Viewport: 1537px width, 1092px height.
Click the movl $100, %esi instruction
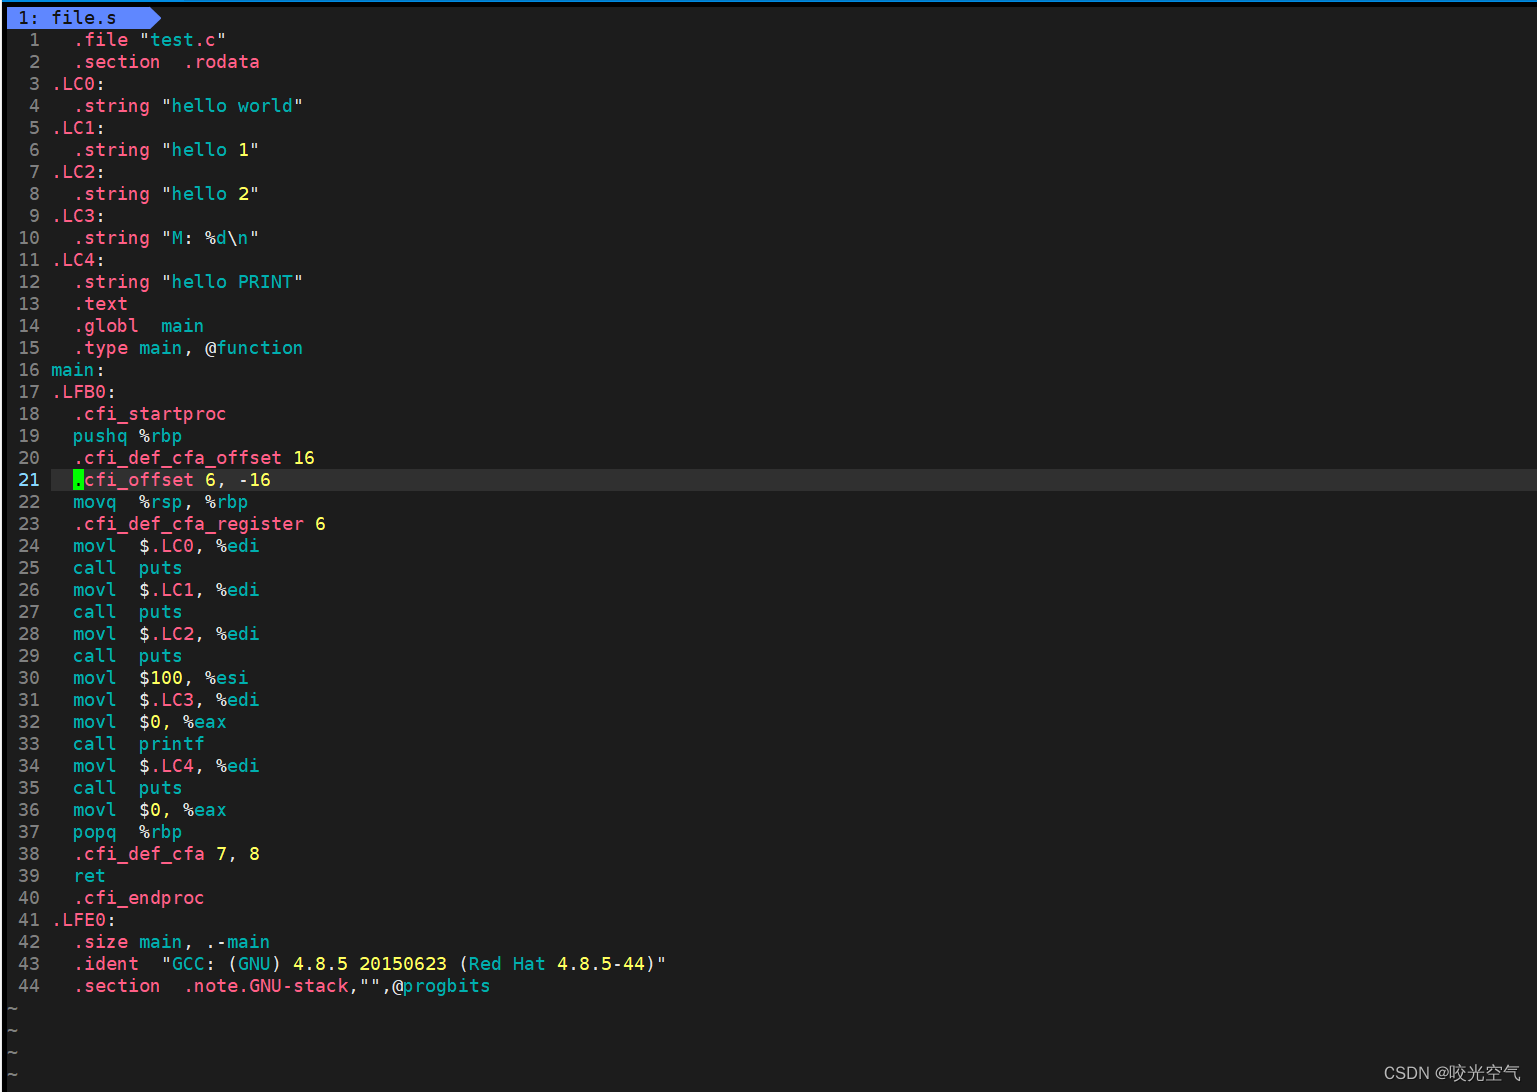[x=160, y=678]
